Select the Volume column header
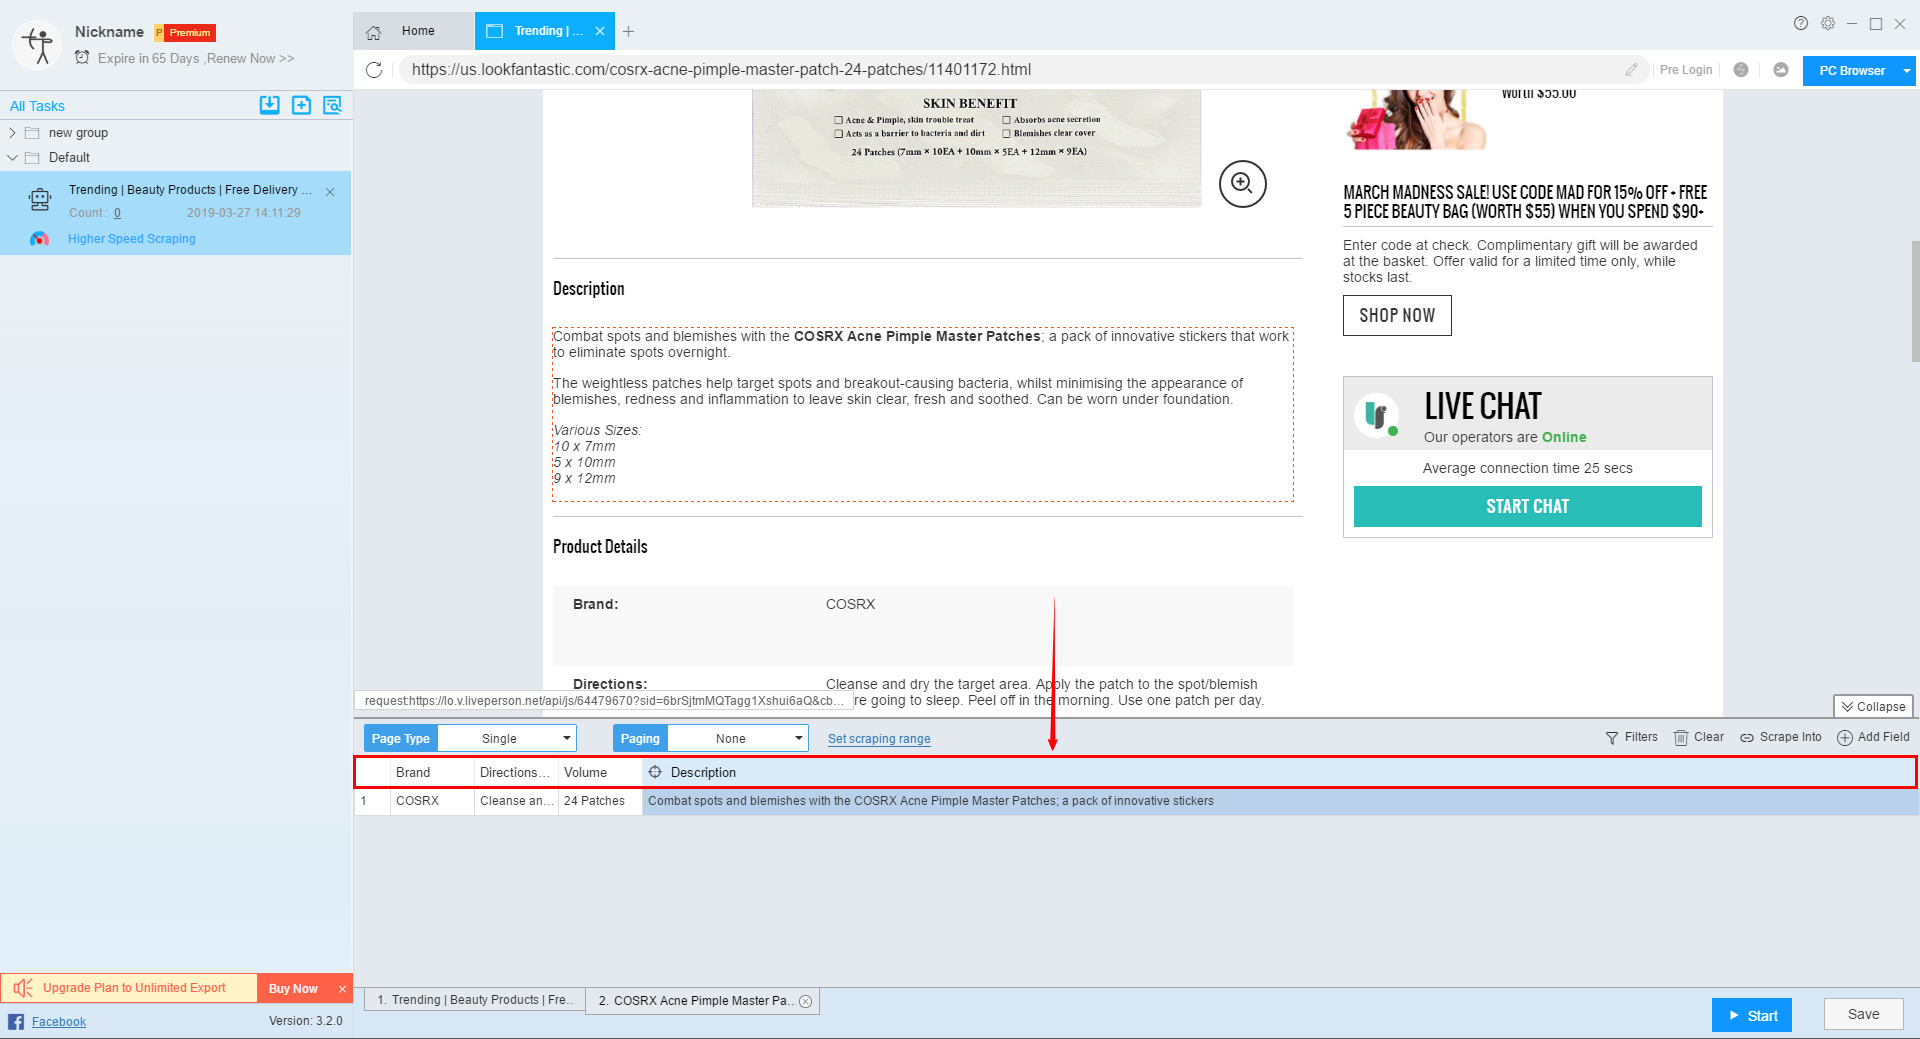Viewport: 1920px width, 1039px height. (600, 772)
